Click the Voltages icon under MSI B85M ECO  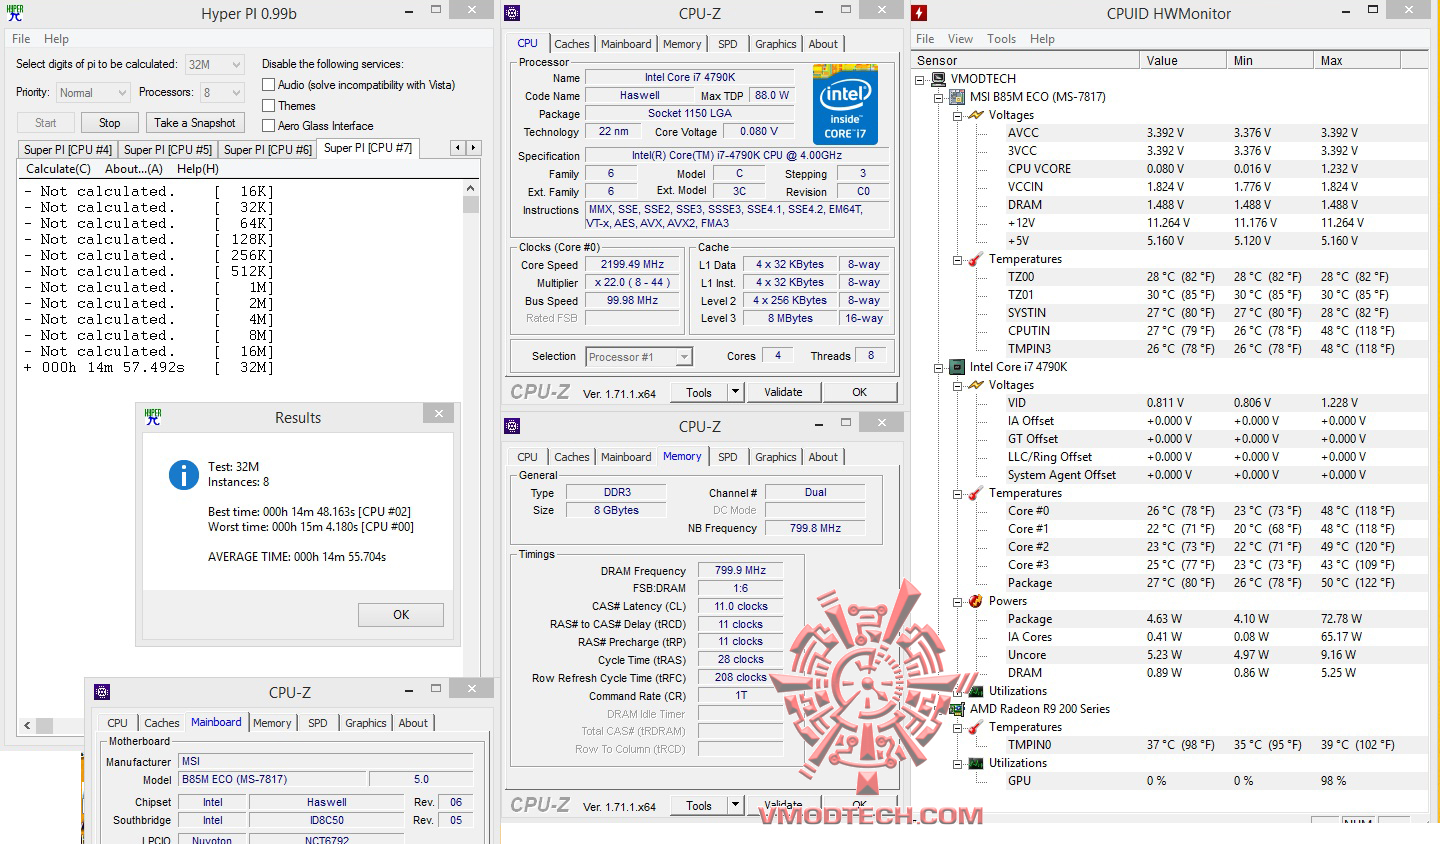[x=976, y=115]
